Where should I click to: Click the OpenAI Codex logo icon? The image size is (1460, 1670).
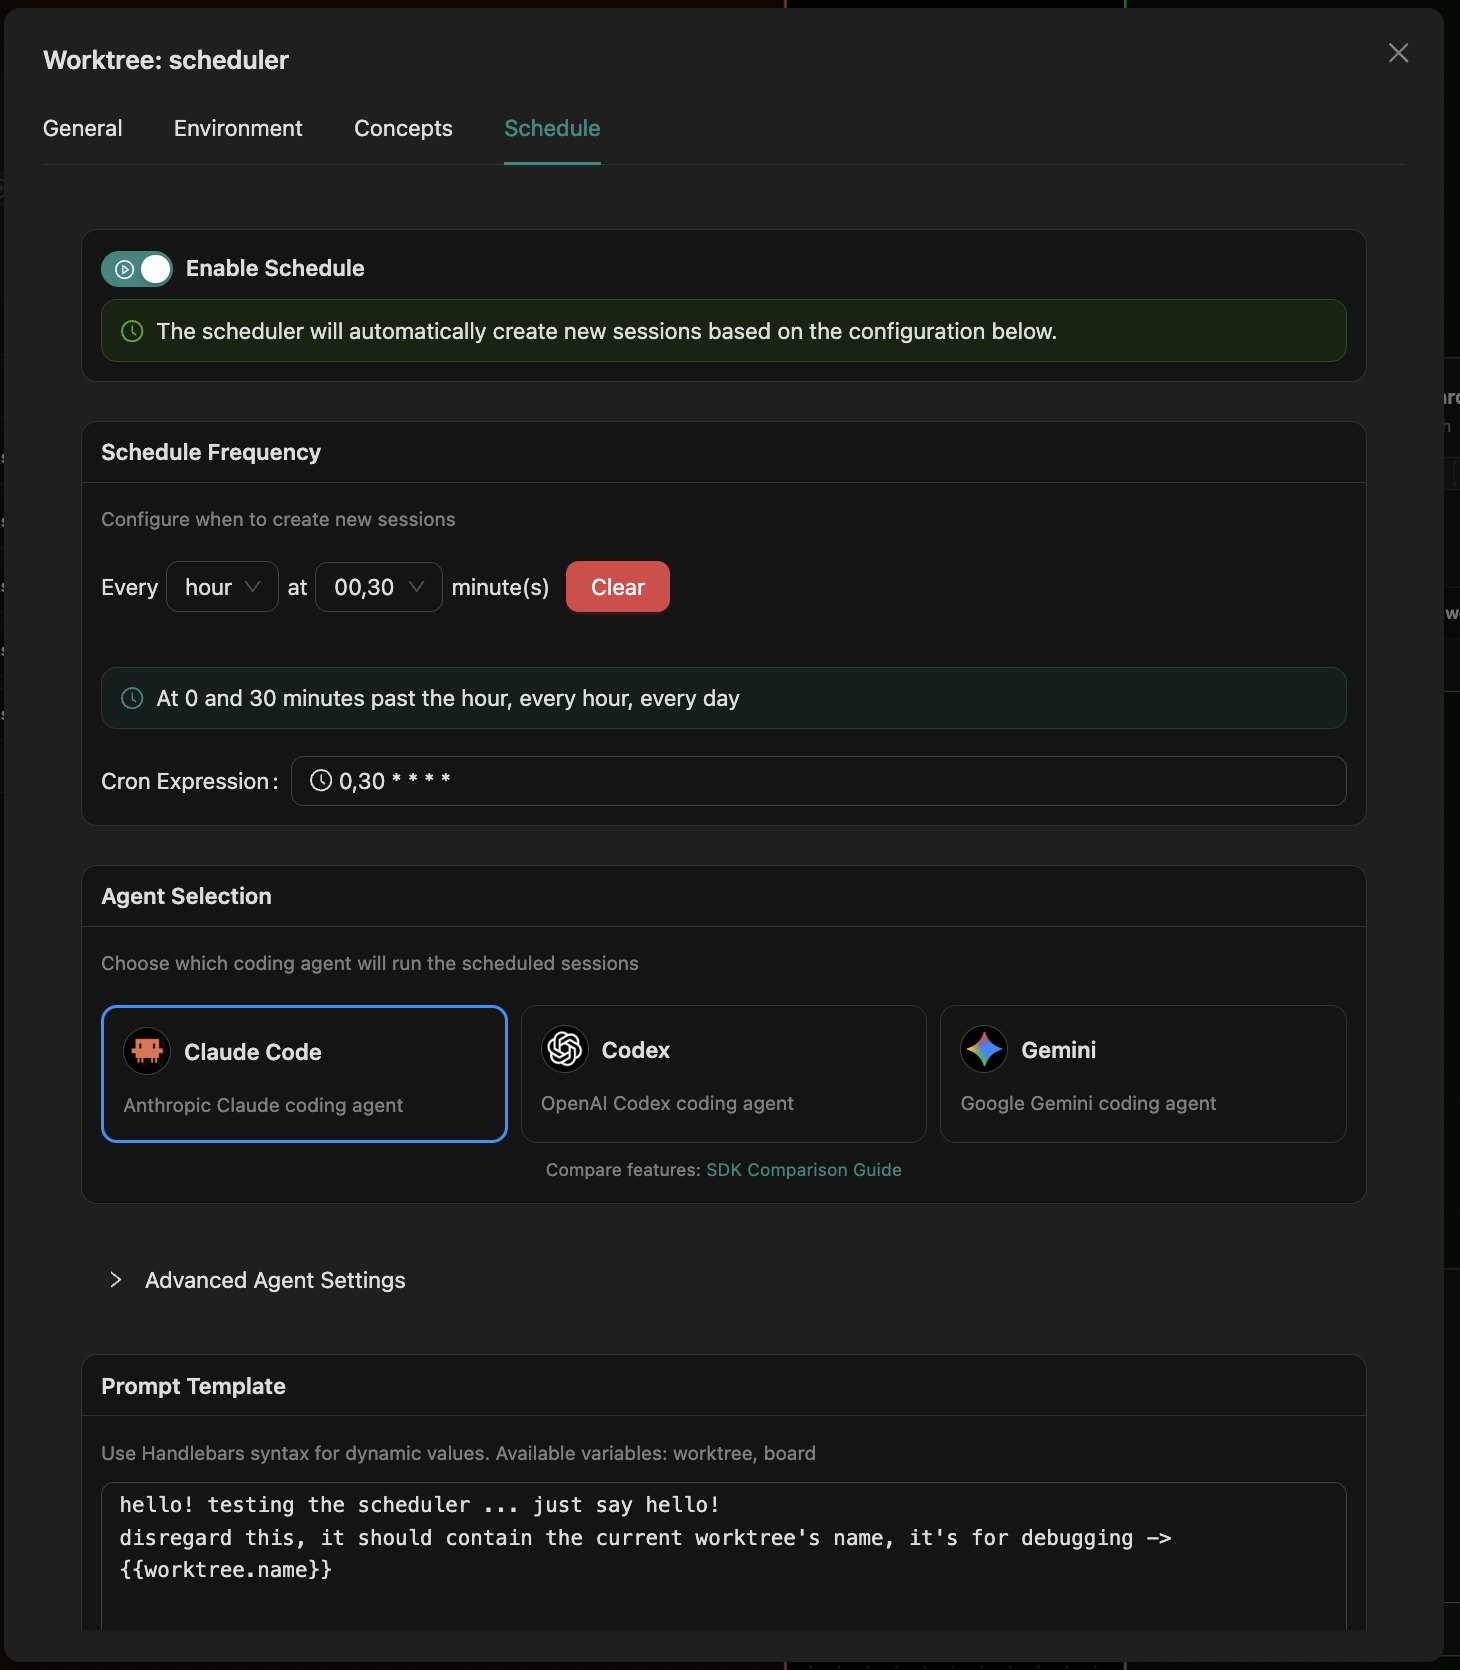565,1049
